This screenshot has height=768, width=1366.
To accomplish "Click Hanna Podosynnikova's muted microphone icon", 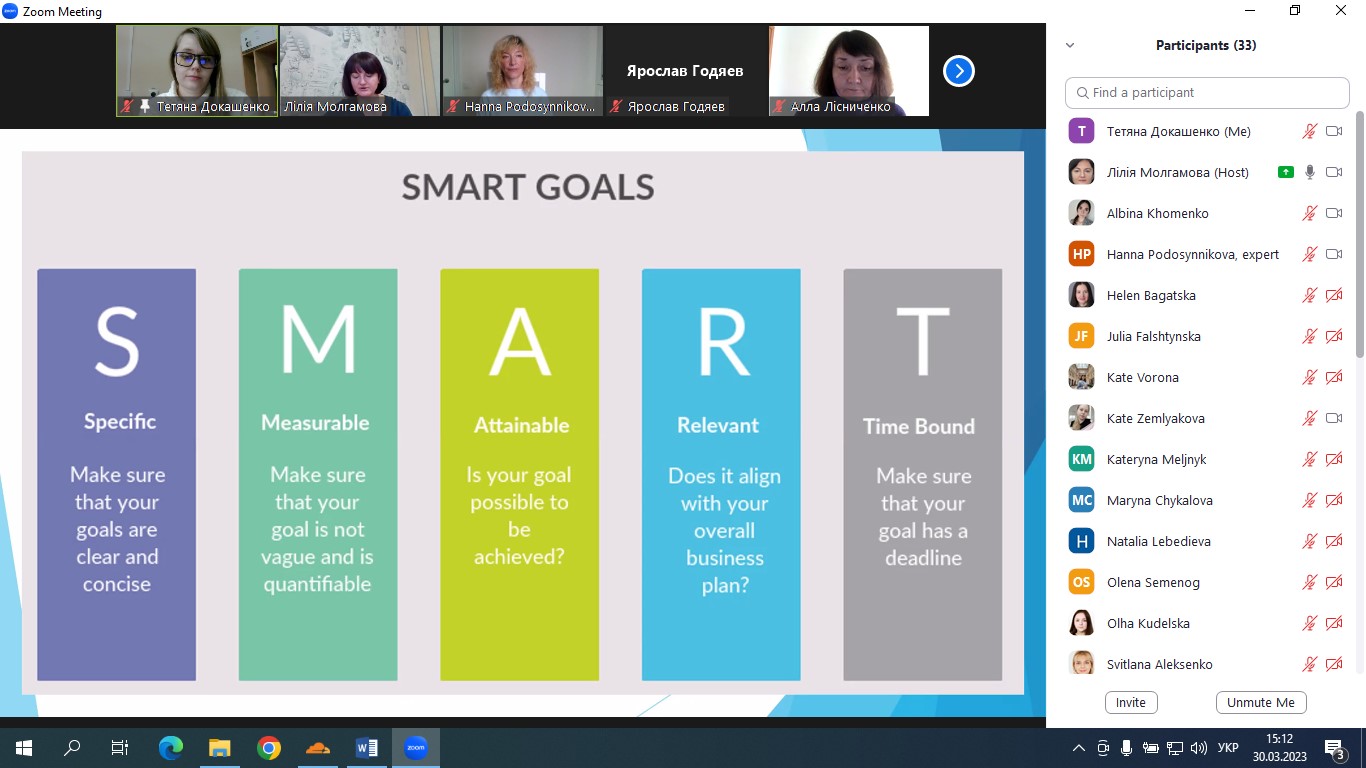I will (1310, 254).
